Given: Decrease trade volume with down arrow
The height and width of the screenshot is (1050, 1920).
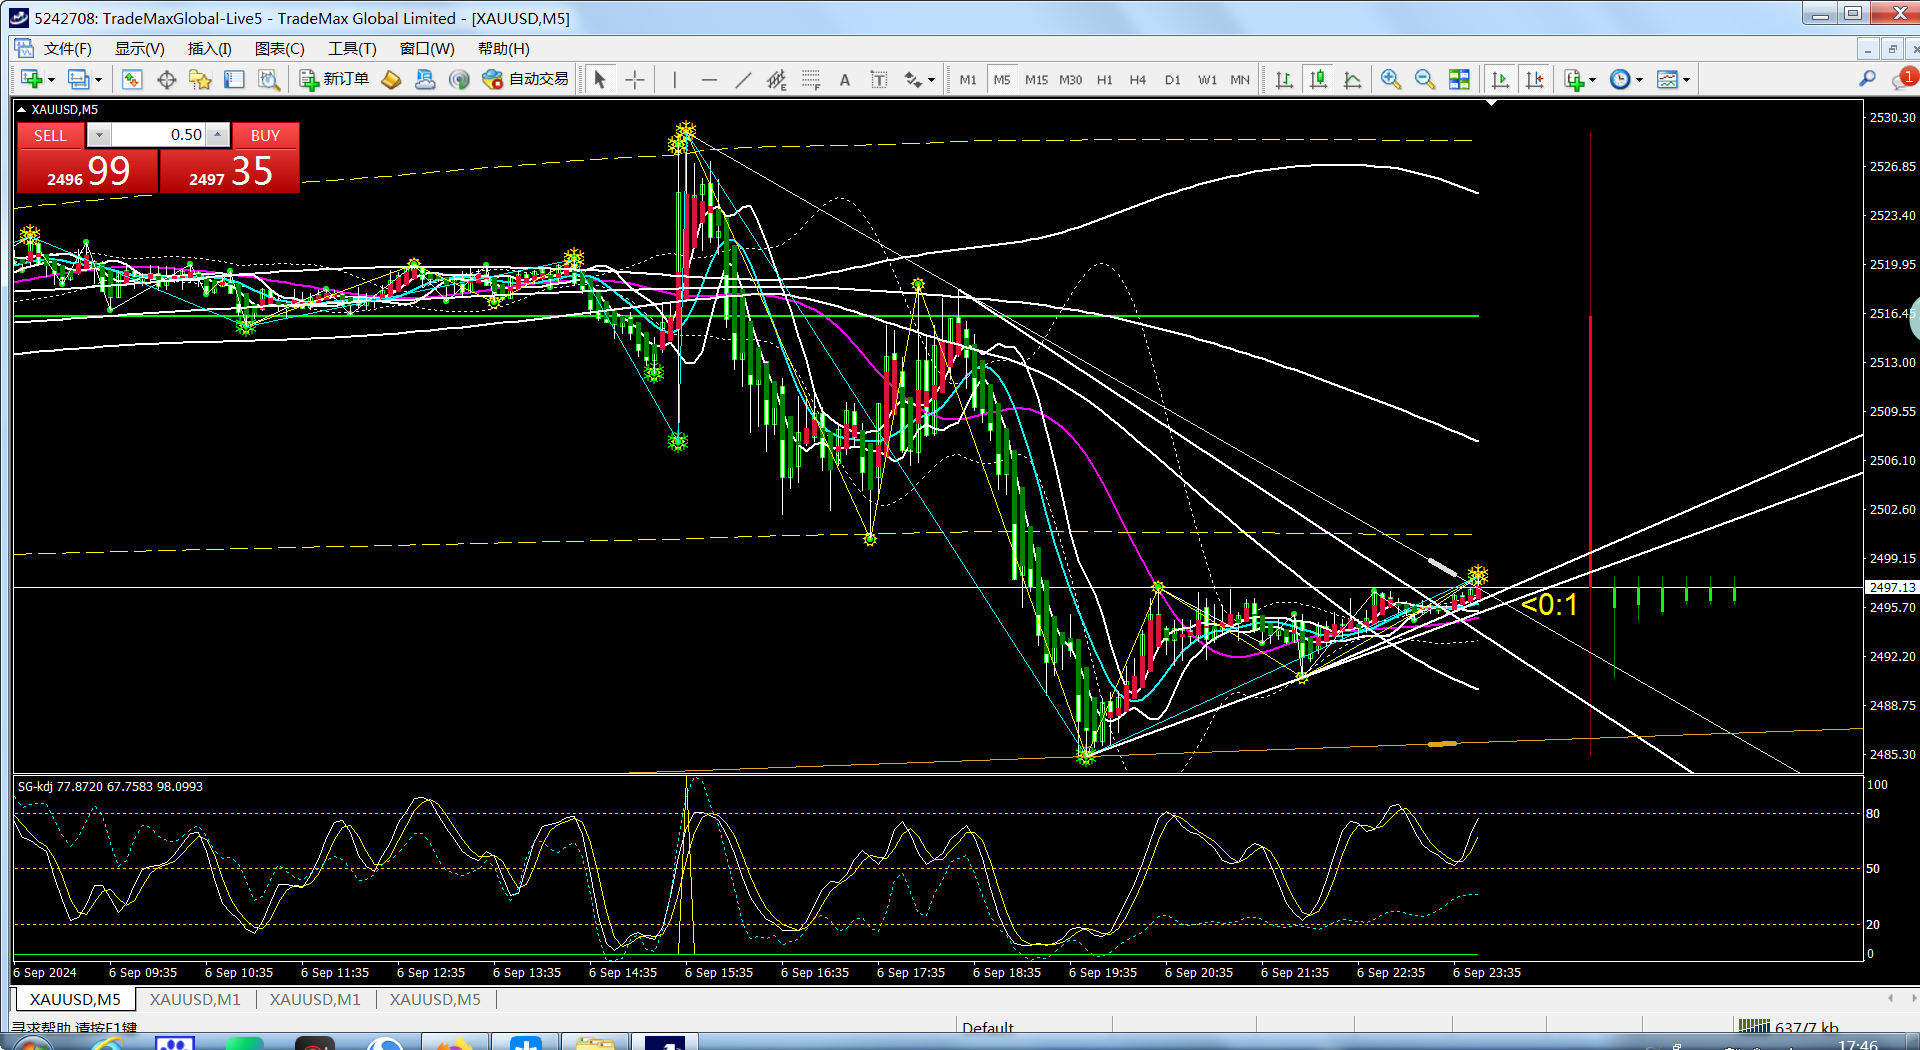Looking at the screenshot, I should [99, 135].
